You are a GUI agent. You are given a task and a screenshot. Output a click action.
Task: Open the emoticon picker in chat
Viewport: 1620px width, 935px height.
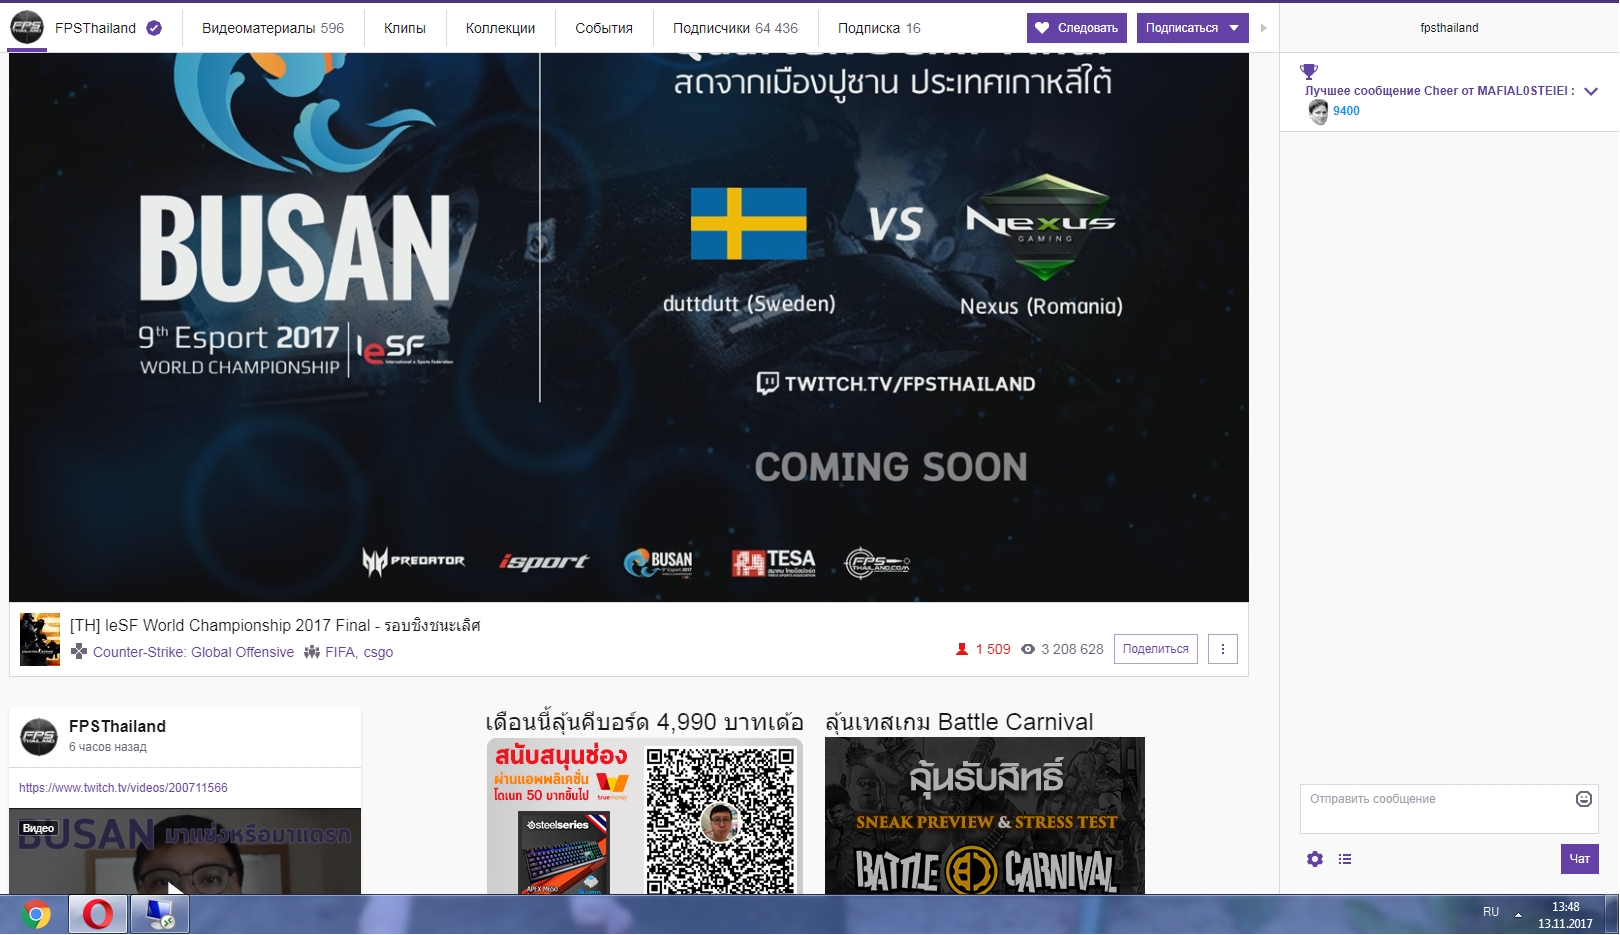point(1583,799)
